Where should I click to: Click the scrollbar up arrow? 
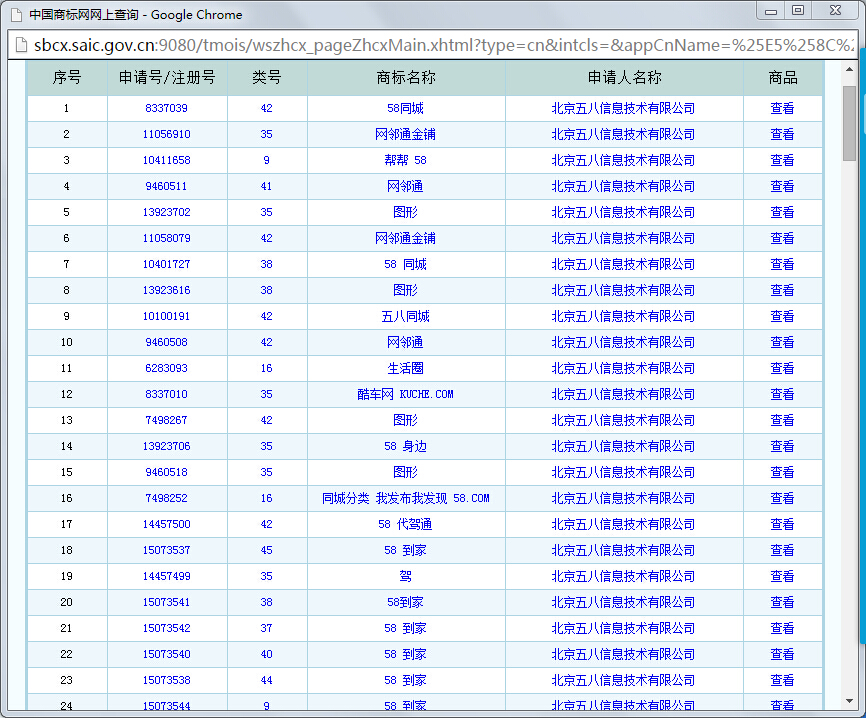(849, 70)
